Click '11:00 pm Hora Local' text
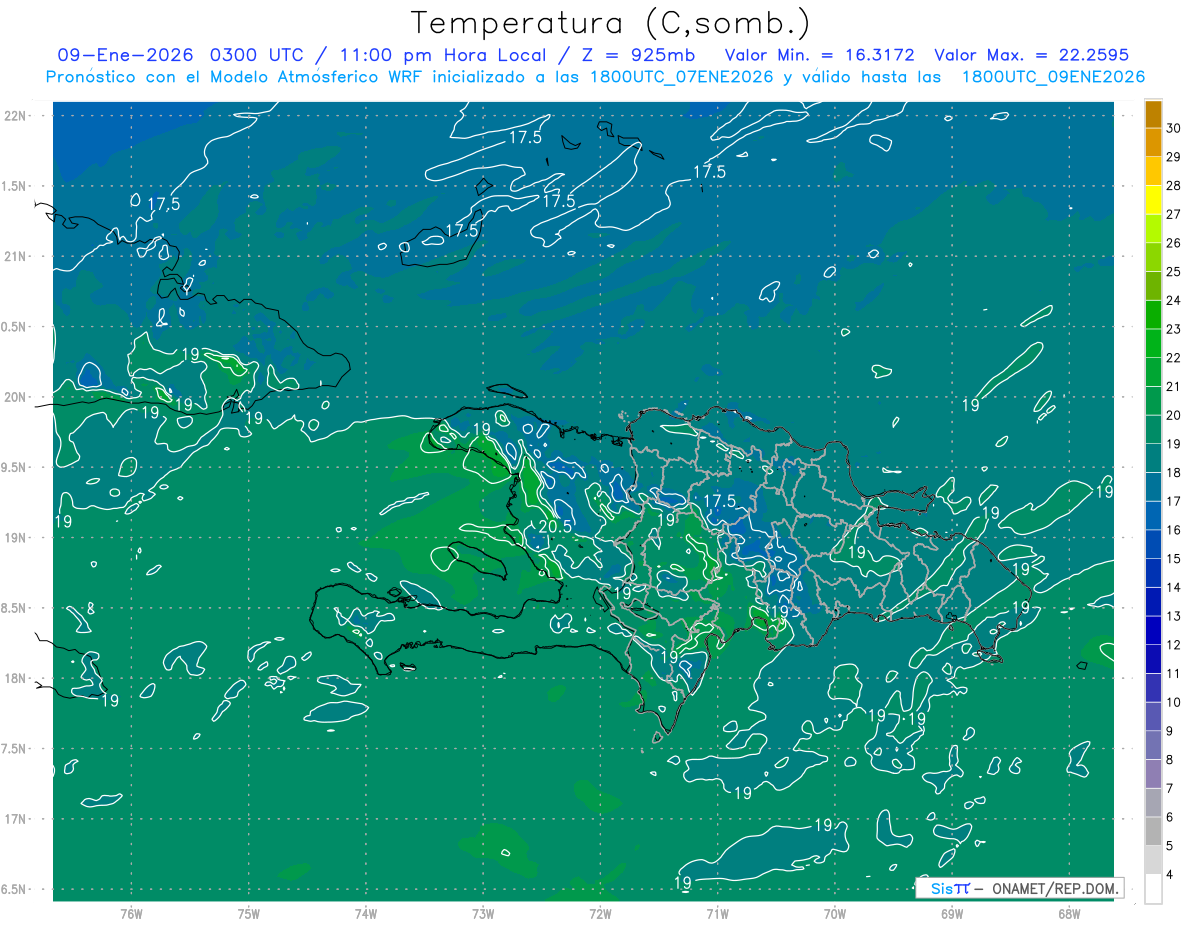Image resolution: width=1200 pixels, height=927 pixels. 443,55
